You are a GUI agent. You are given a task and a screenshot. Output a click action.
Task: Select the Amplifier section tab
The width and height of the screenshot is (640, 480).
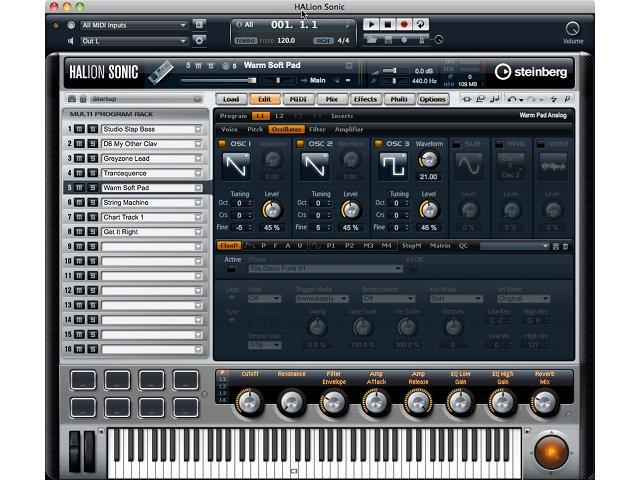tap(349, 129)
